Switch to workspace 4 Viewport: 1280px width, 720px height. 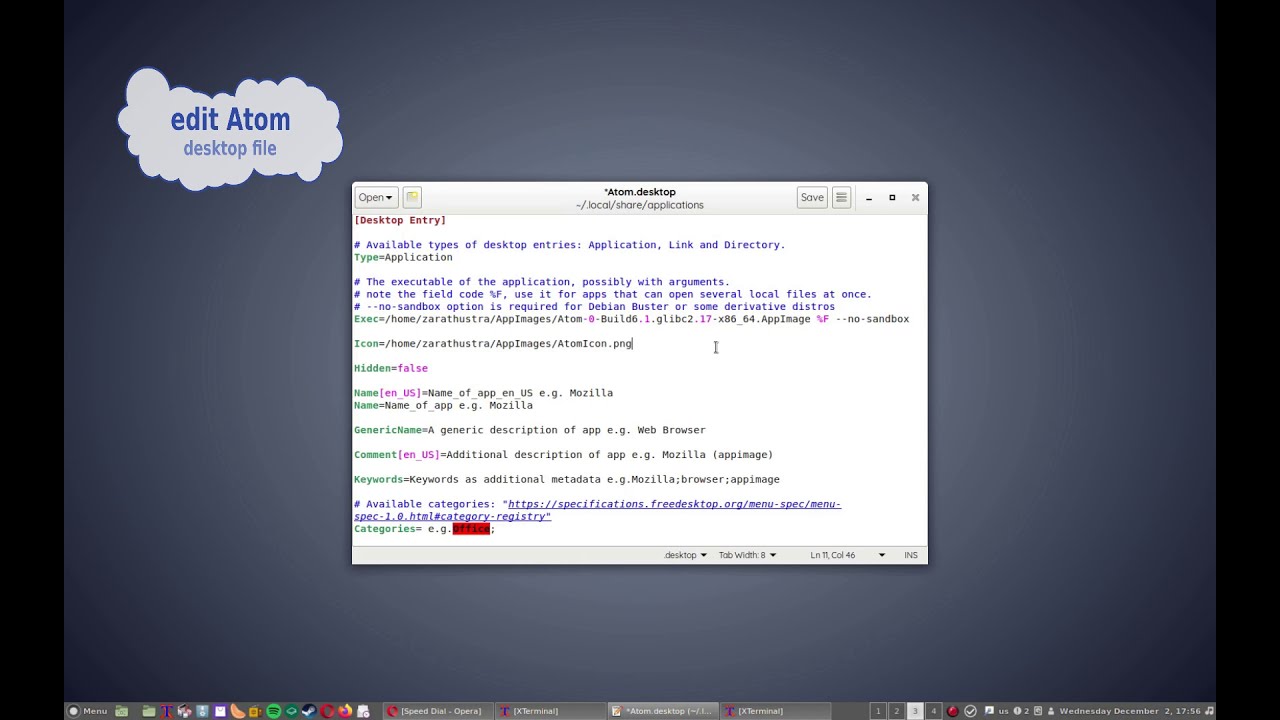tap(934, 711)
